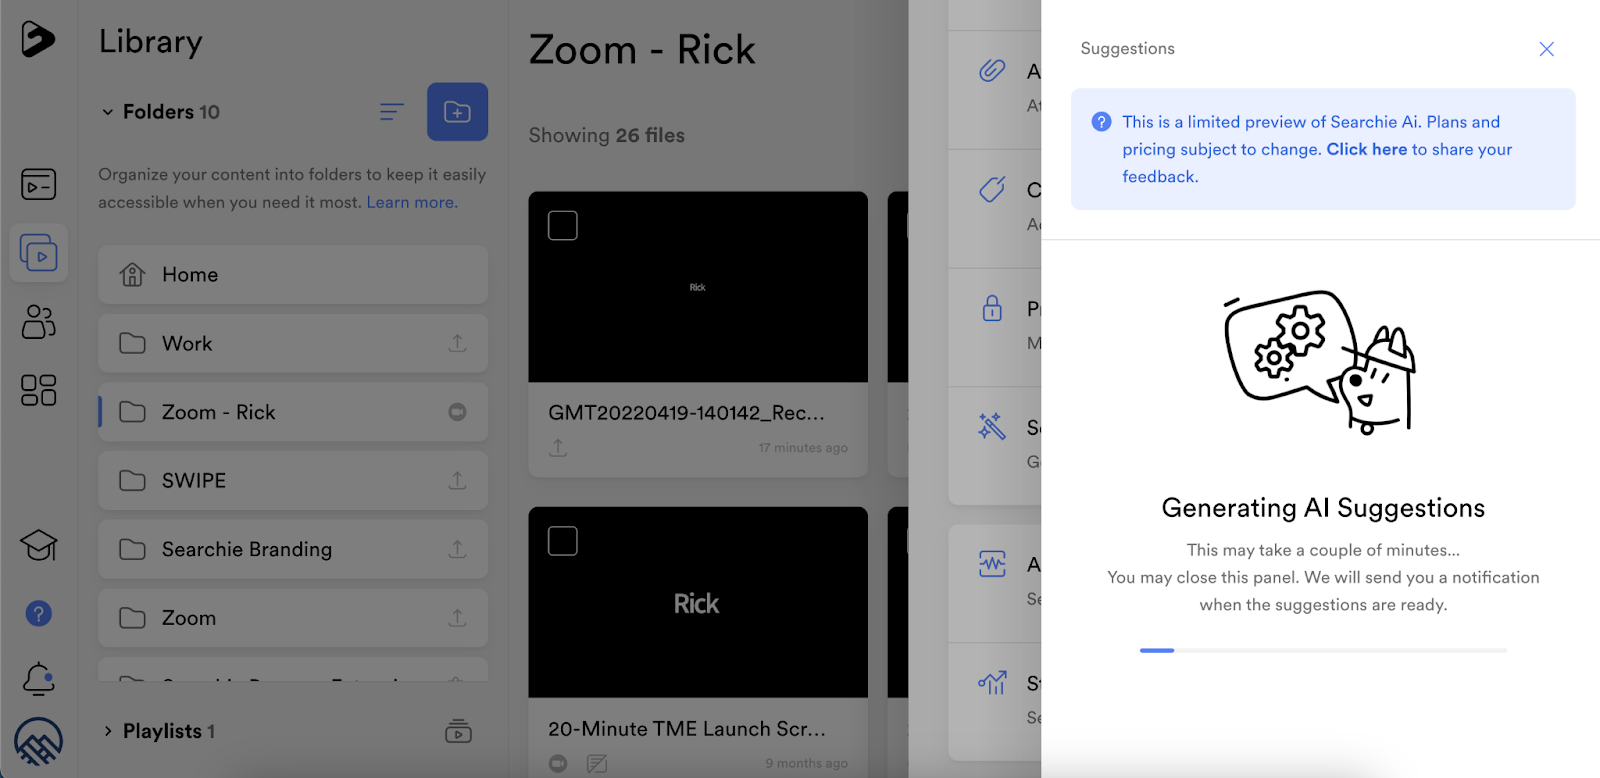Open the GMT20220419-140142_Rec video thumbnail
This screenshot has width=1600, height=778.
coord(698,287)
